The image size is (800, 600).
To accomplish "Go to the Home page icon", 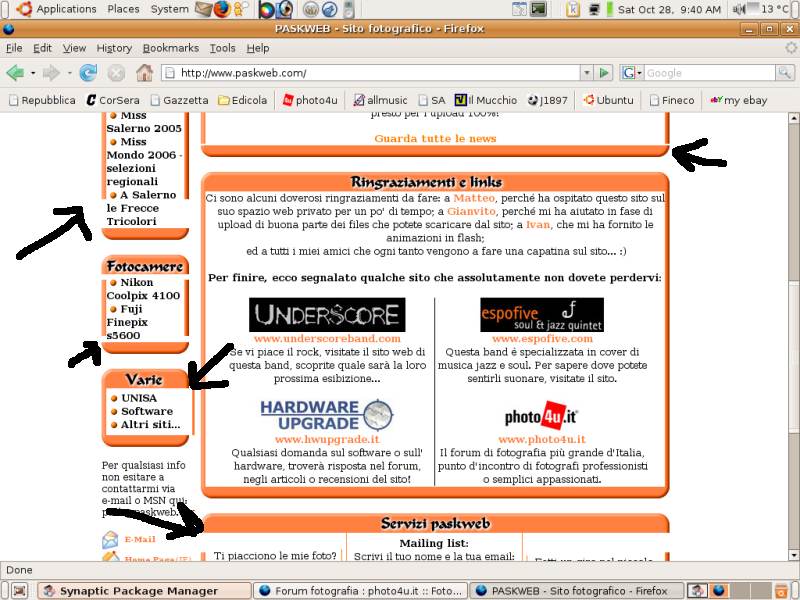I will click(144, 72).
